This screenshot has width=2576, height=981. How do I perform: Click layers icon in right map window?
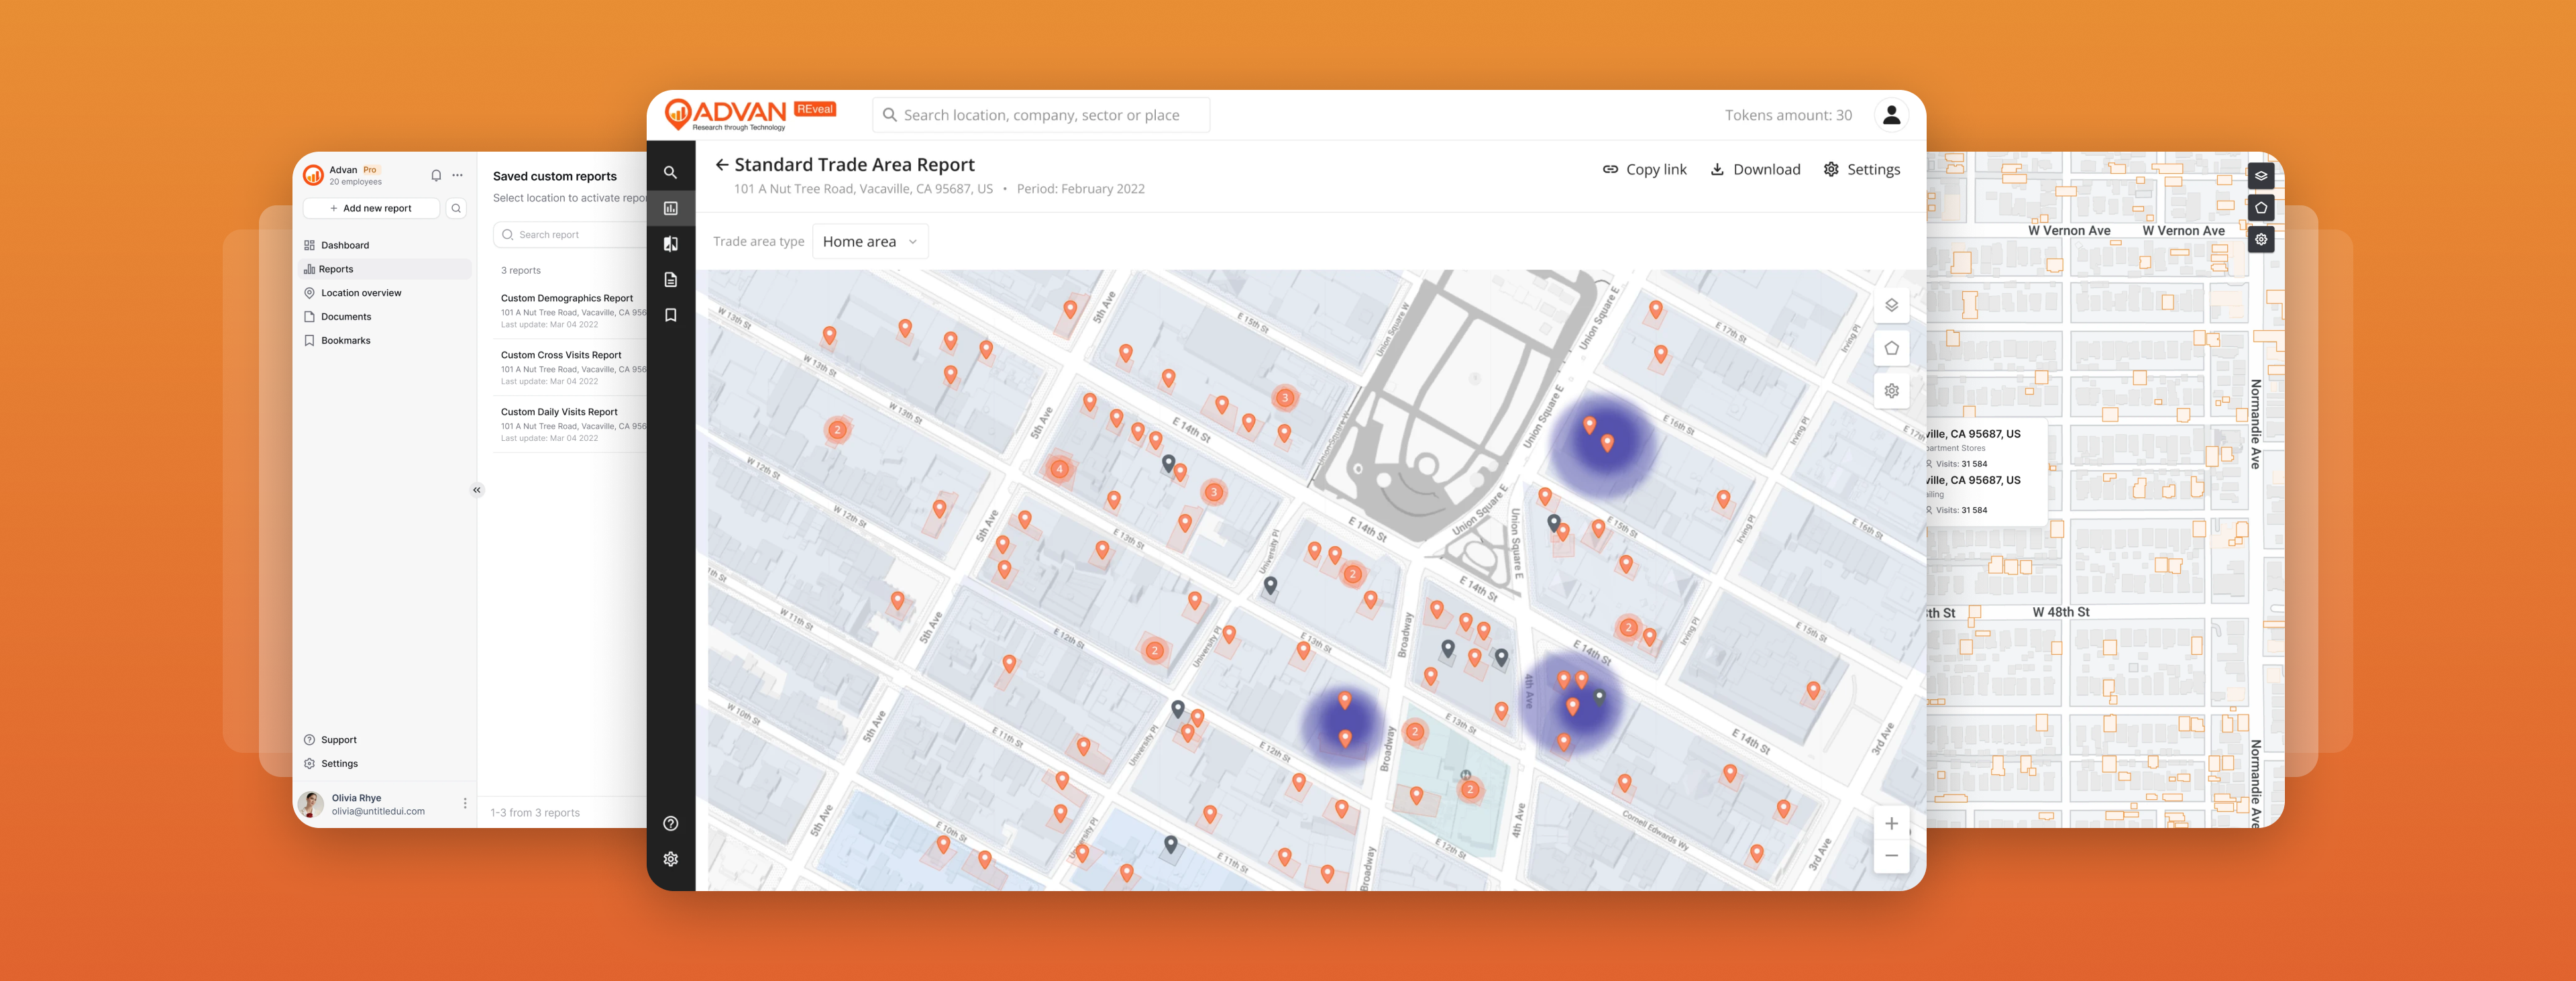(2260, 176)
